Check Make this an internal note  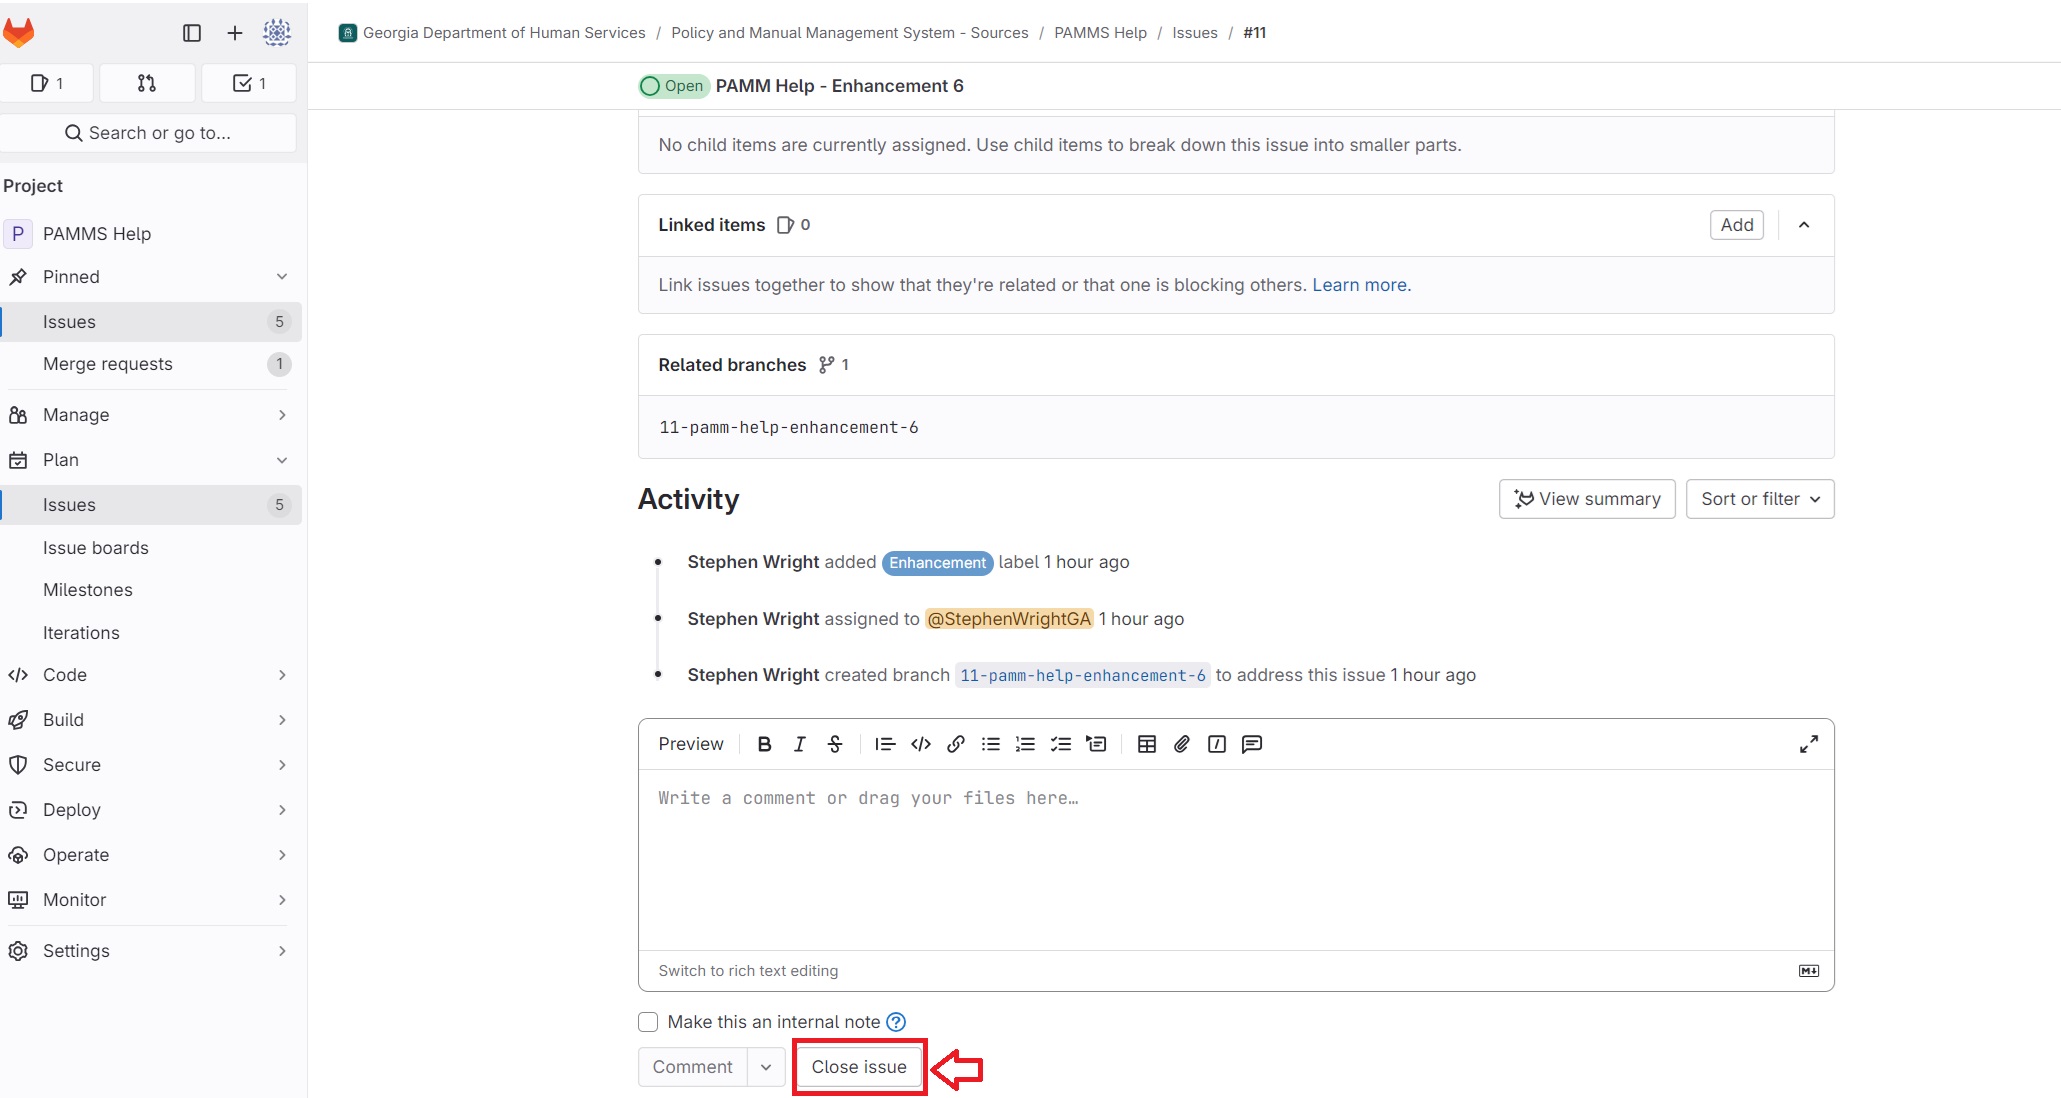(648, 1022)
